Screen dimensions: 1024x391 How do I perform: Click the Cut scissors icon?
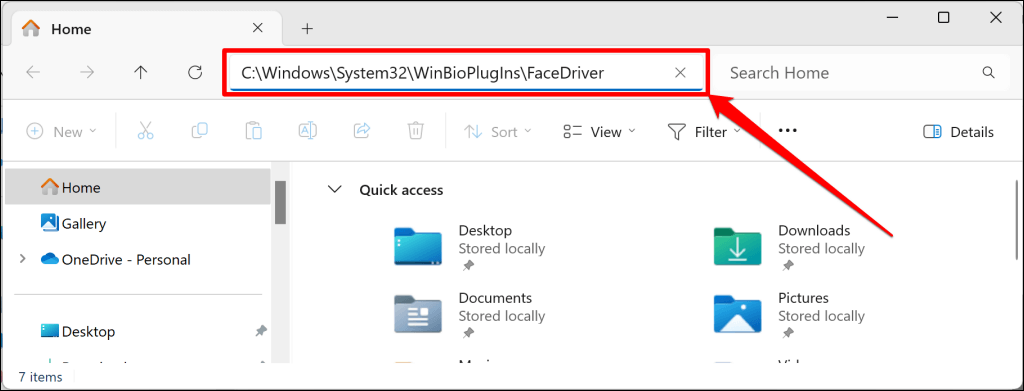click(145, 131)
